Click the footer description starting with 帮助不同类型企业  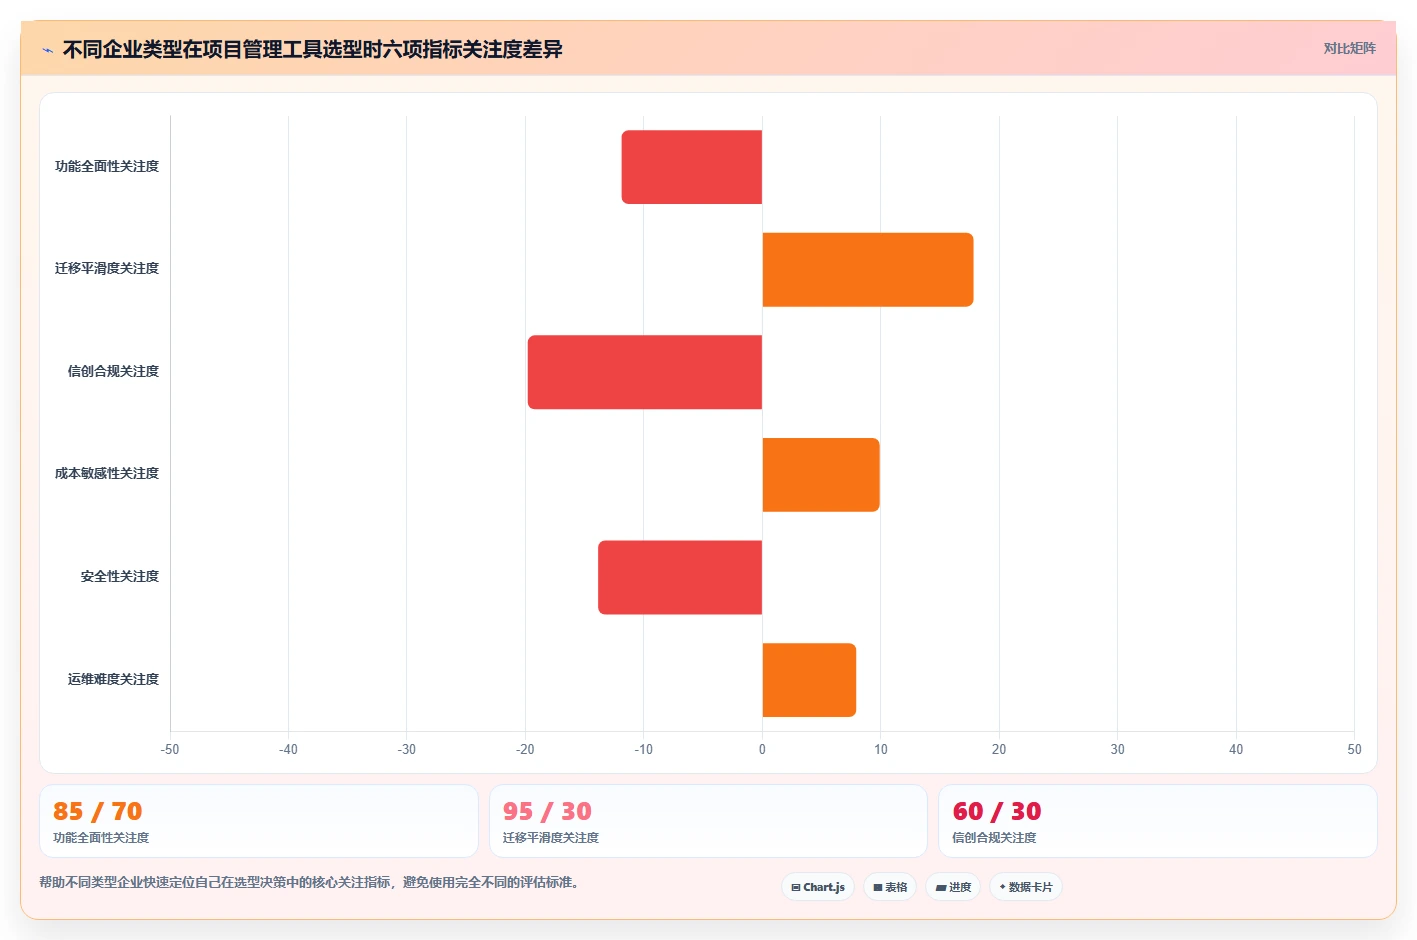point(310,882)
